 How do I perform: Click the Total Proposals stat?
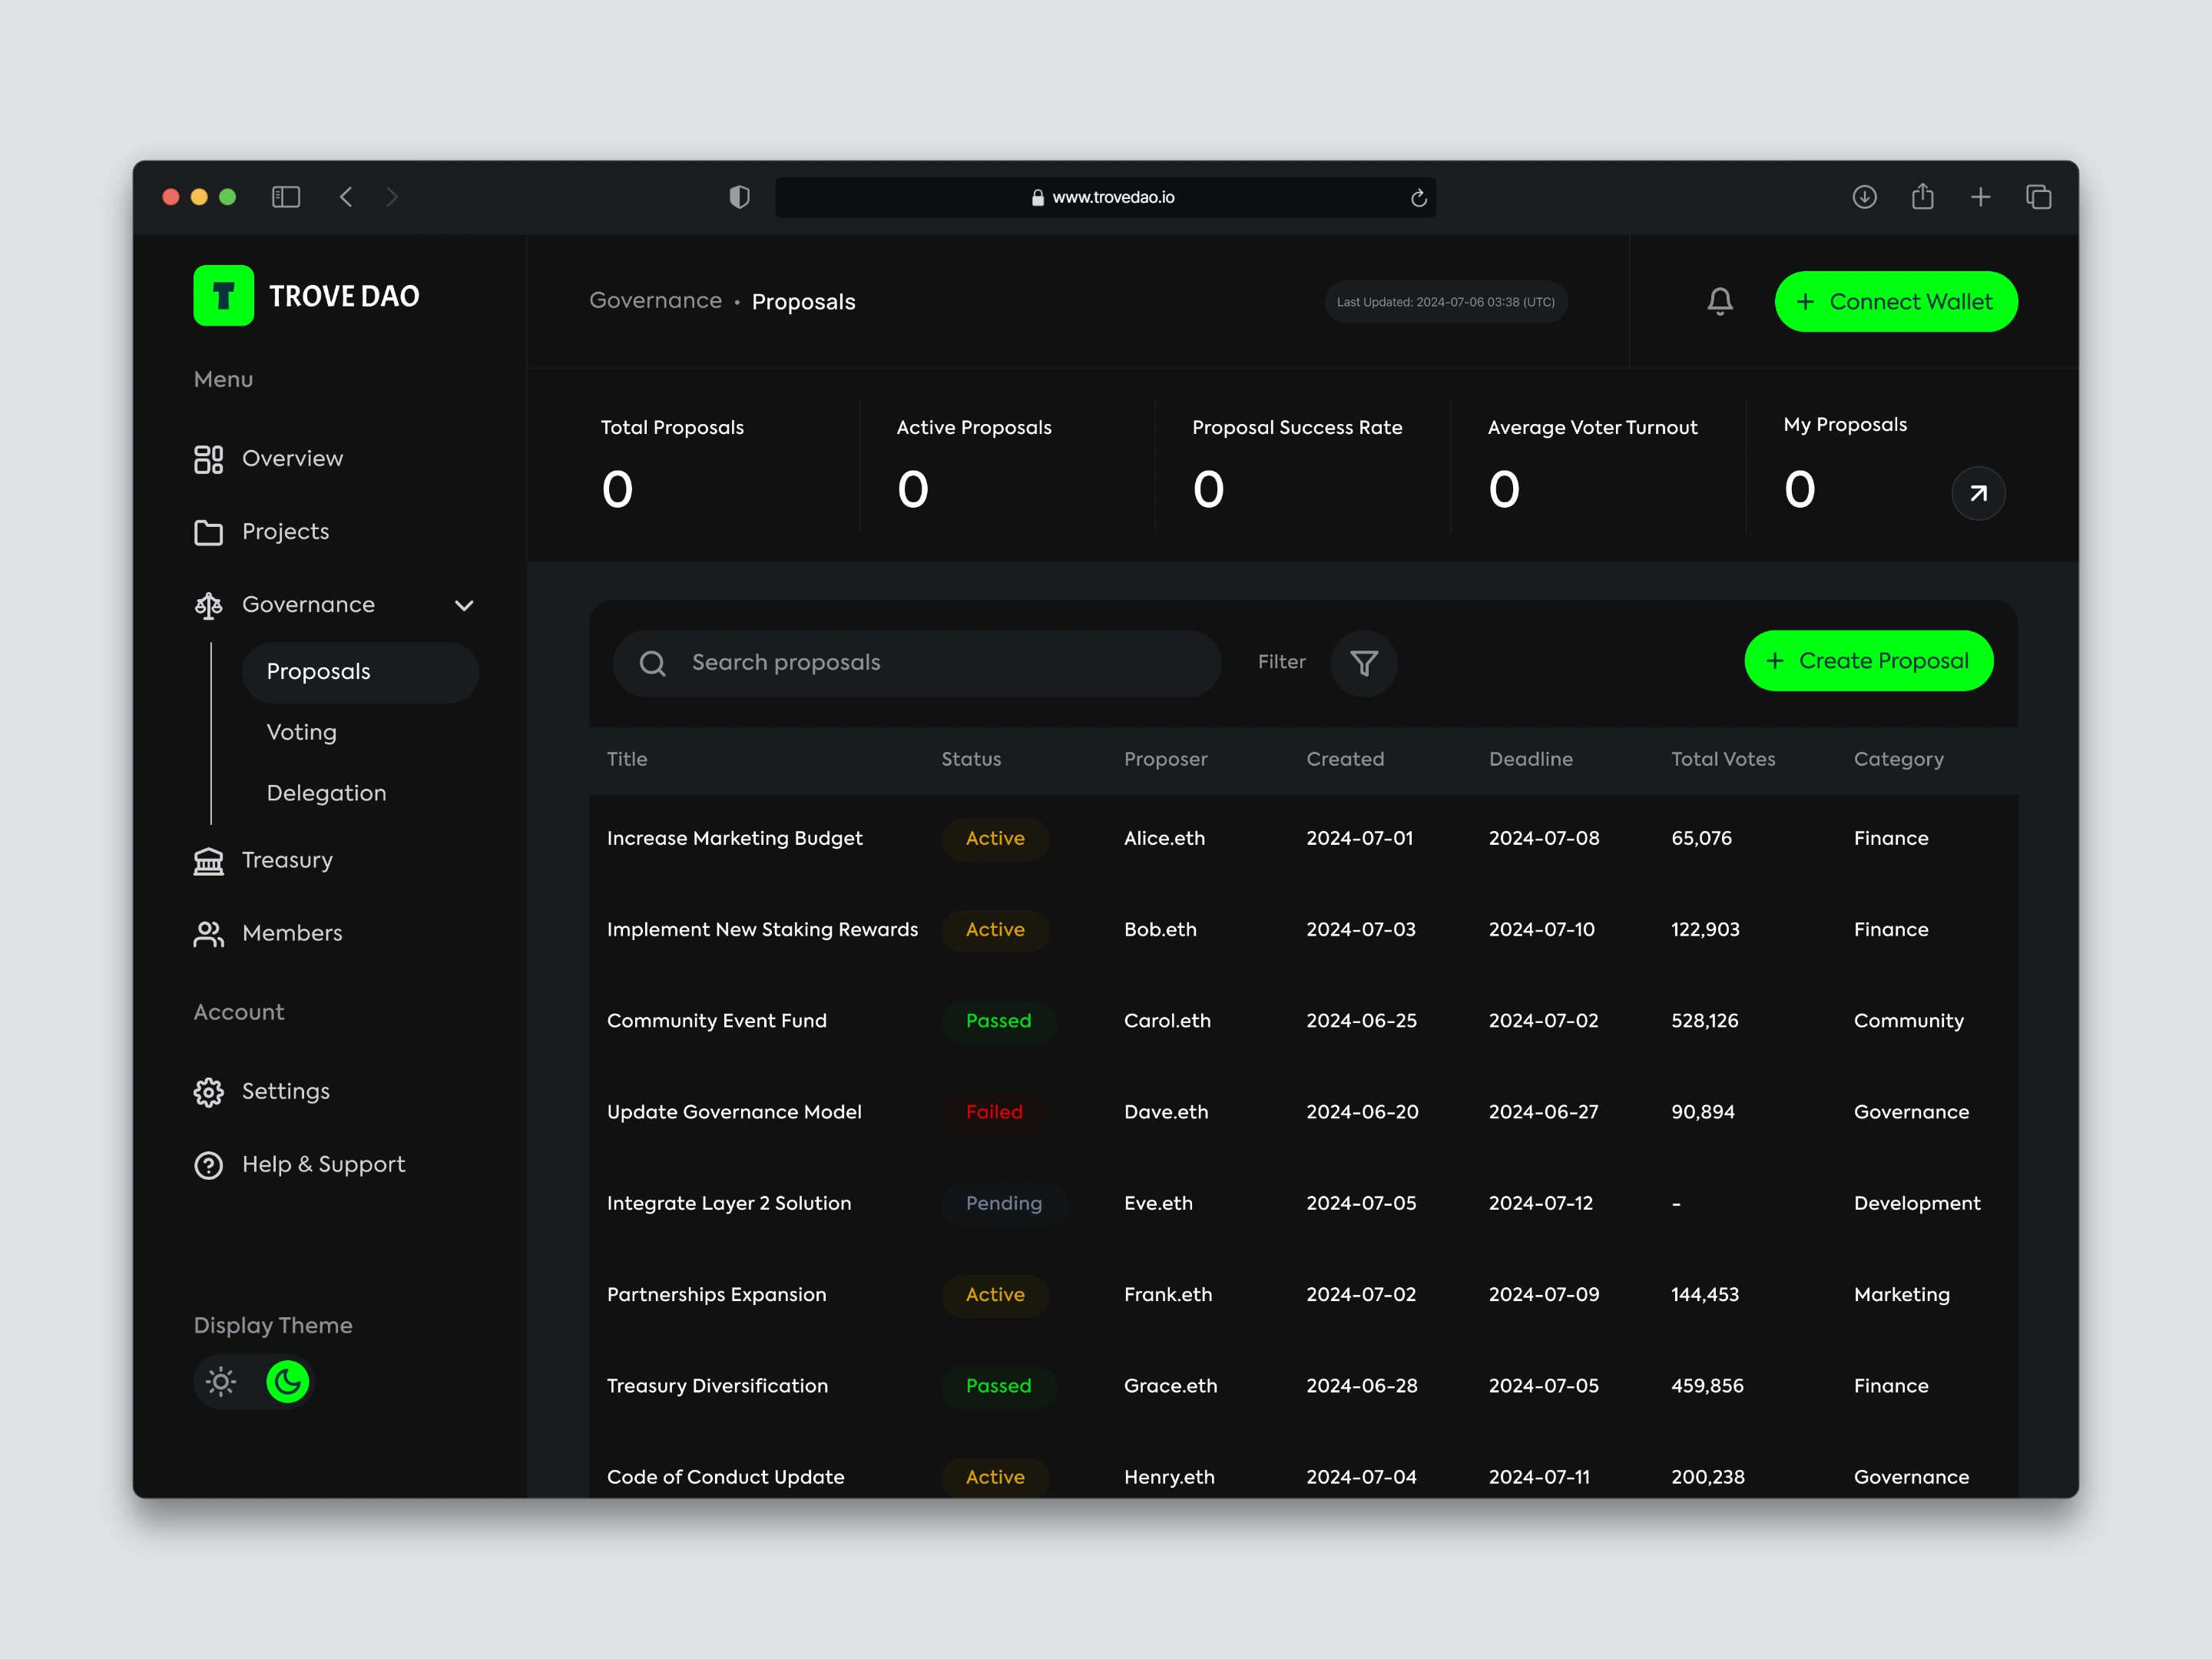[672, 465]
